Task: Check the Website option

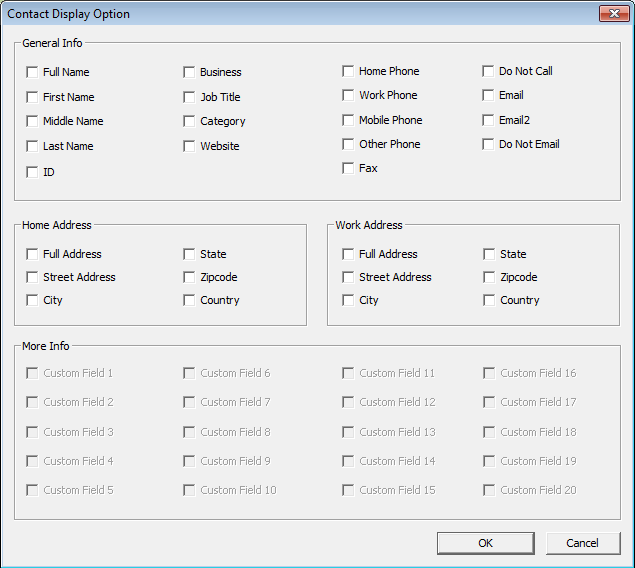Action: coord(190,146)
